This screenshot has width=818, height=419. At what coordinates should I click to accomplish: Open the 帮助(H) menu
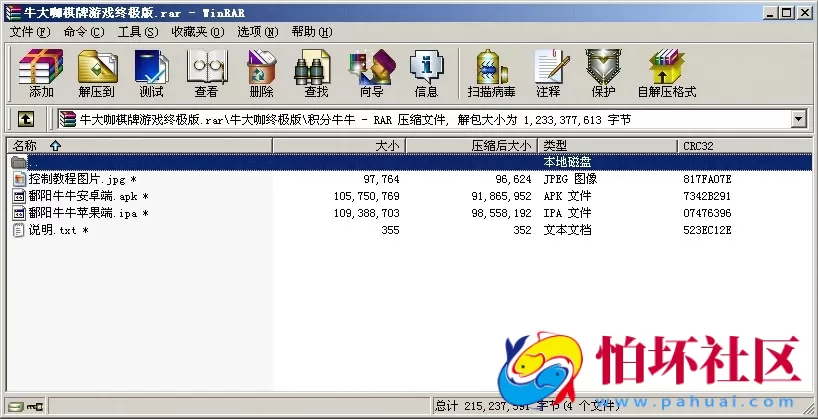[x=312, y=32]
